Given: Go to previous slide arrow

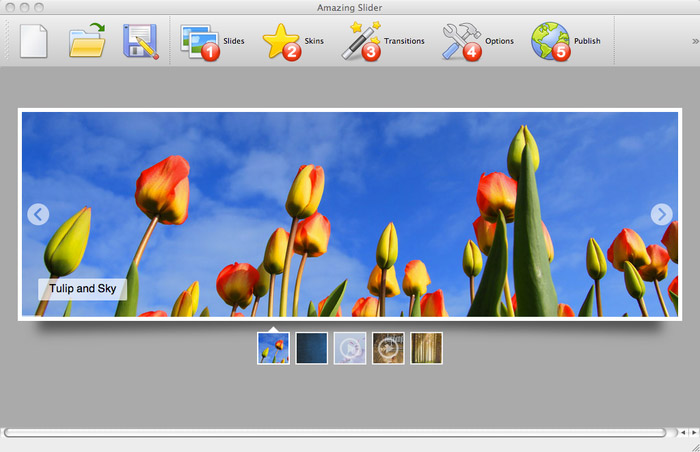Looking at the screenshot, I should [x=38, y=214].
